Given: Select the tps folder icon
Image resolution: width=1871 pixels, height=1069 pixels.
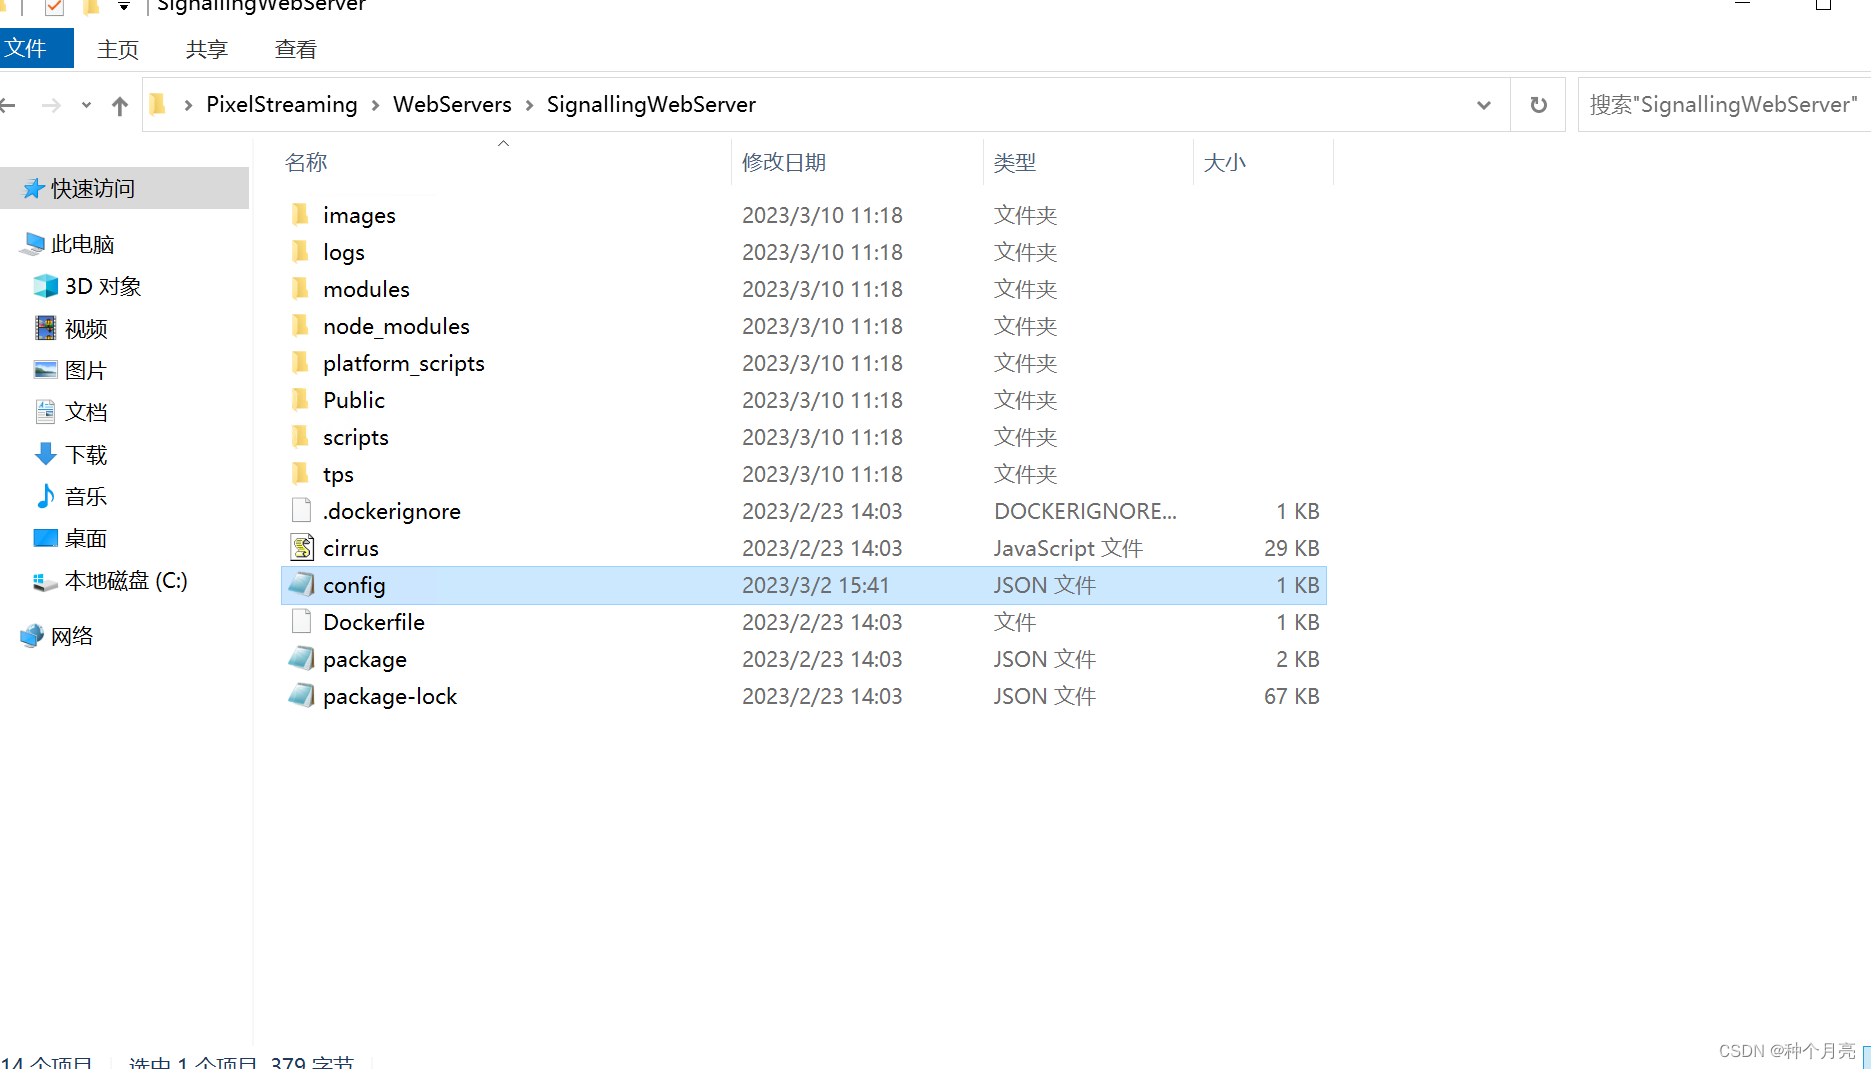Looking at the screenshot, I should click(300, 473).
